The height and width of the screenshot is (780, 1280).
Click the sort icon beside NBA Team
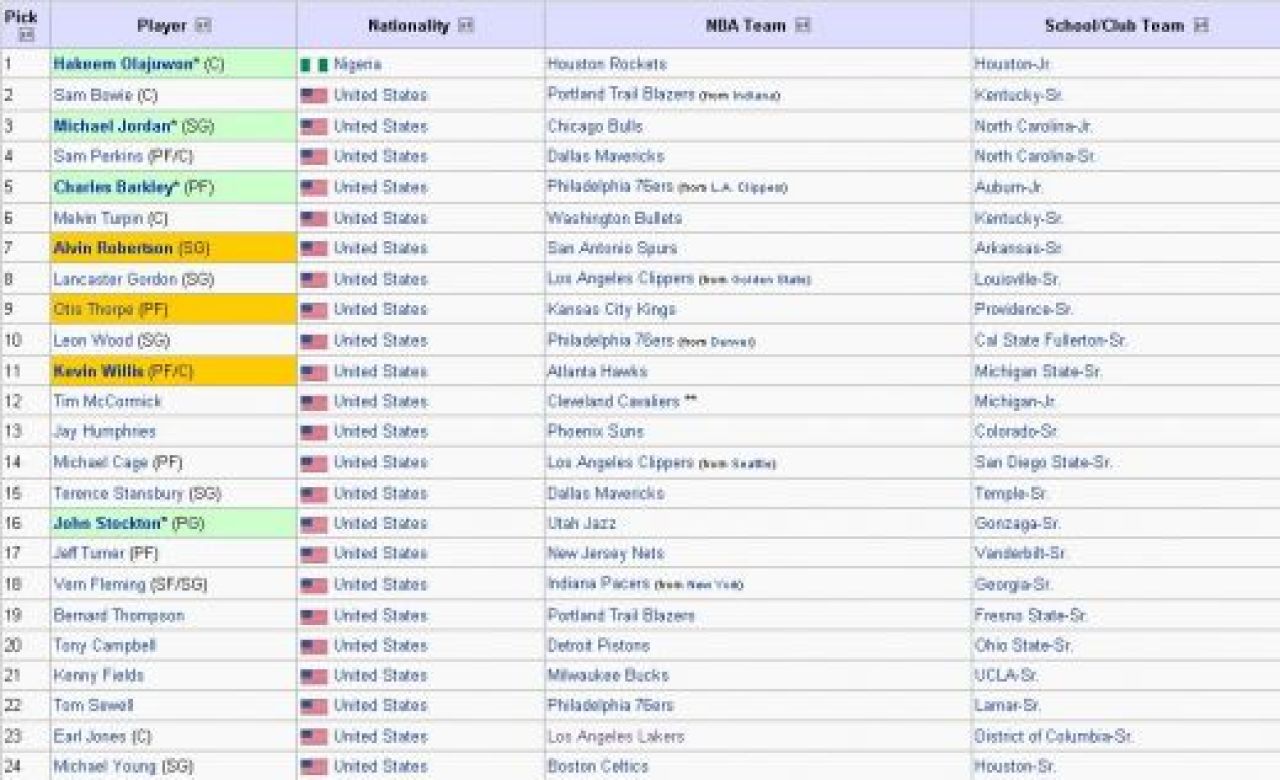point(803,26)
